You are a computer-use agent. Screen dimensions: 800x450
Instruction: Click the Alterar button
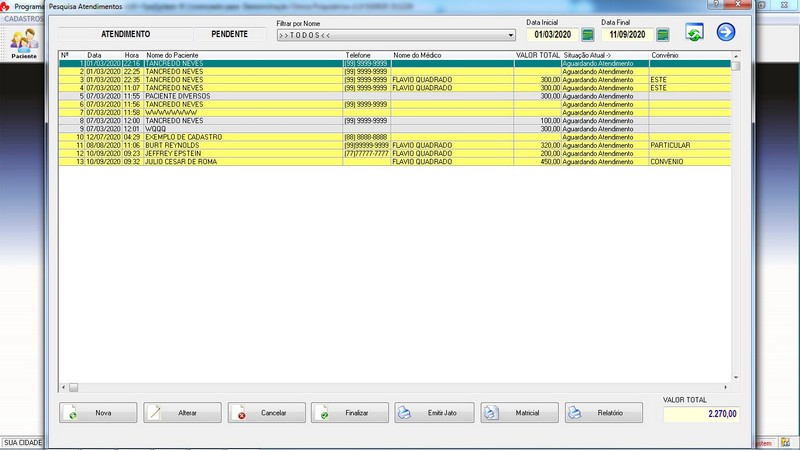point(182,413)
